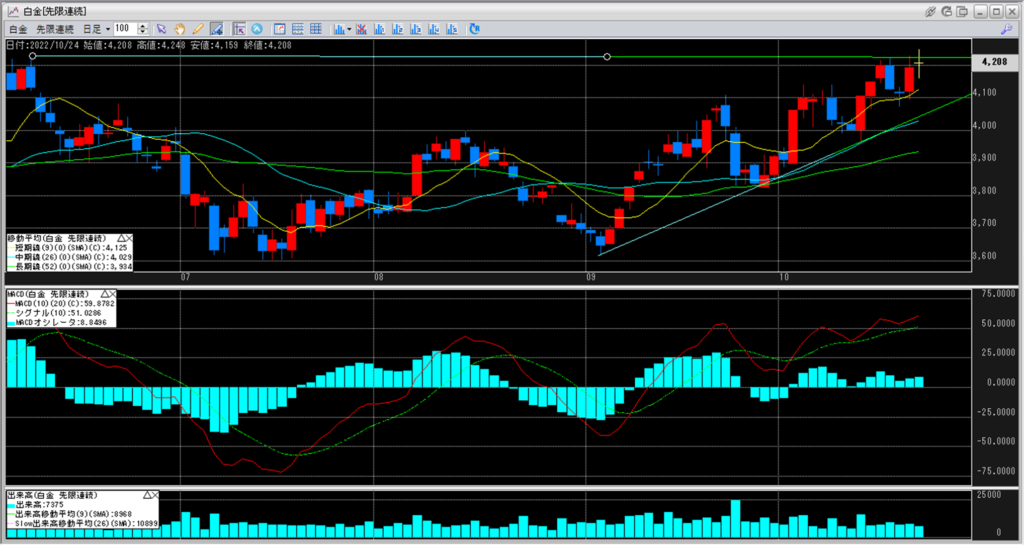The height and width of the screenshot is (545, 1024).
Task: Click the 10 month label on time axis
Action: 784,277
